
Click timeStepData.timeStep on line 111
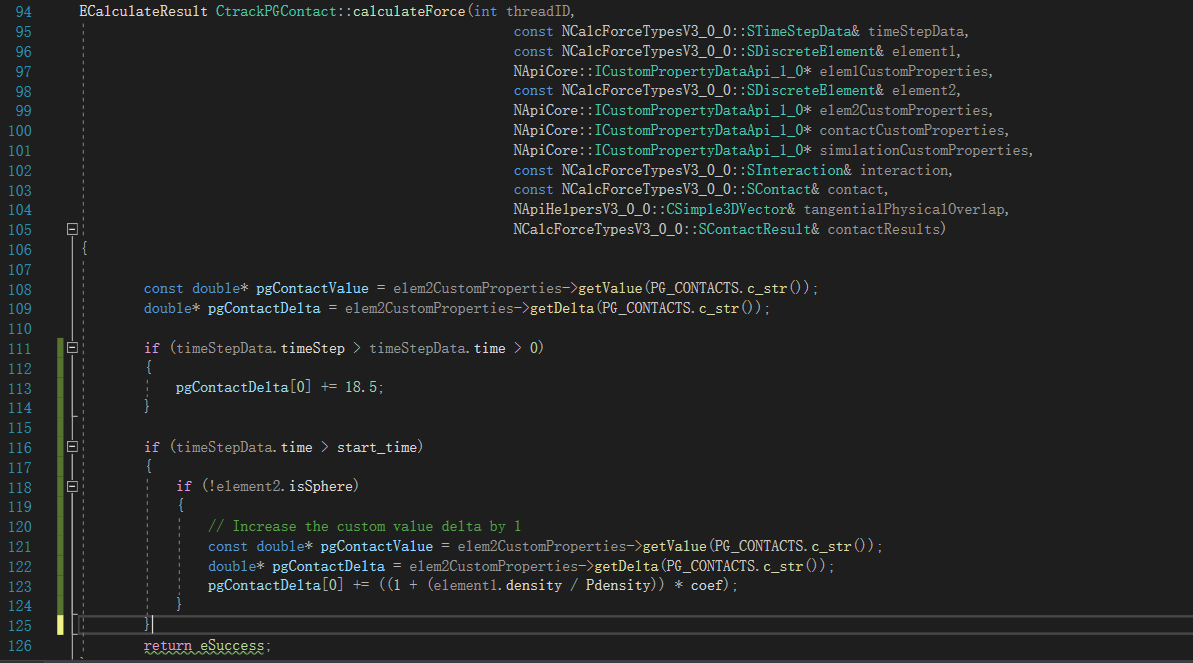coord(260,348)
